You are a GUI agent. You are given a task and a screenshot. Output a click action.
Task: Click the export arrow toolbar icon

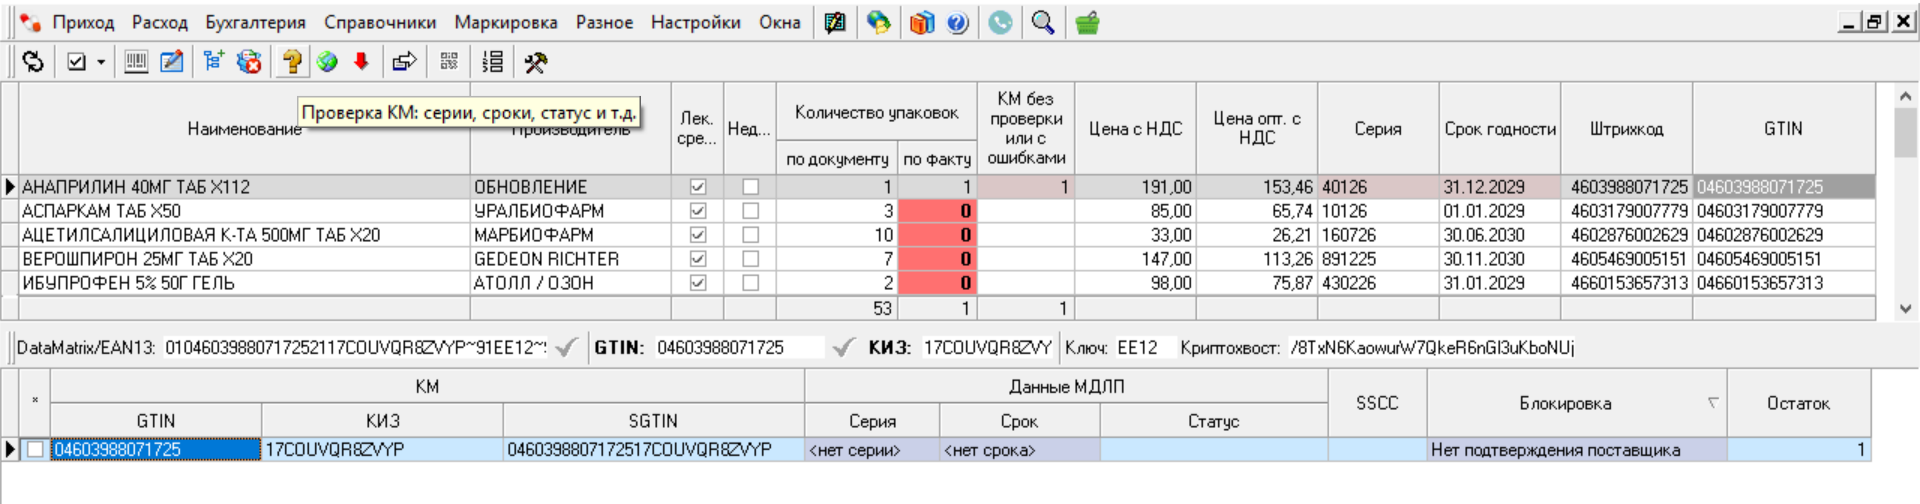coord(404,62)
